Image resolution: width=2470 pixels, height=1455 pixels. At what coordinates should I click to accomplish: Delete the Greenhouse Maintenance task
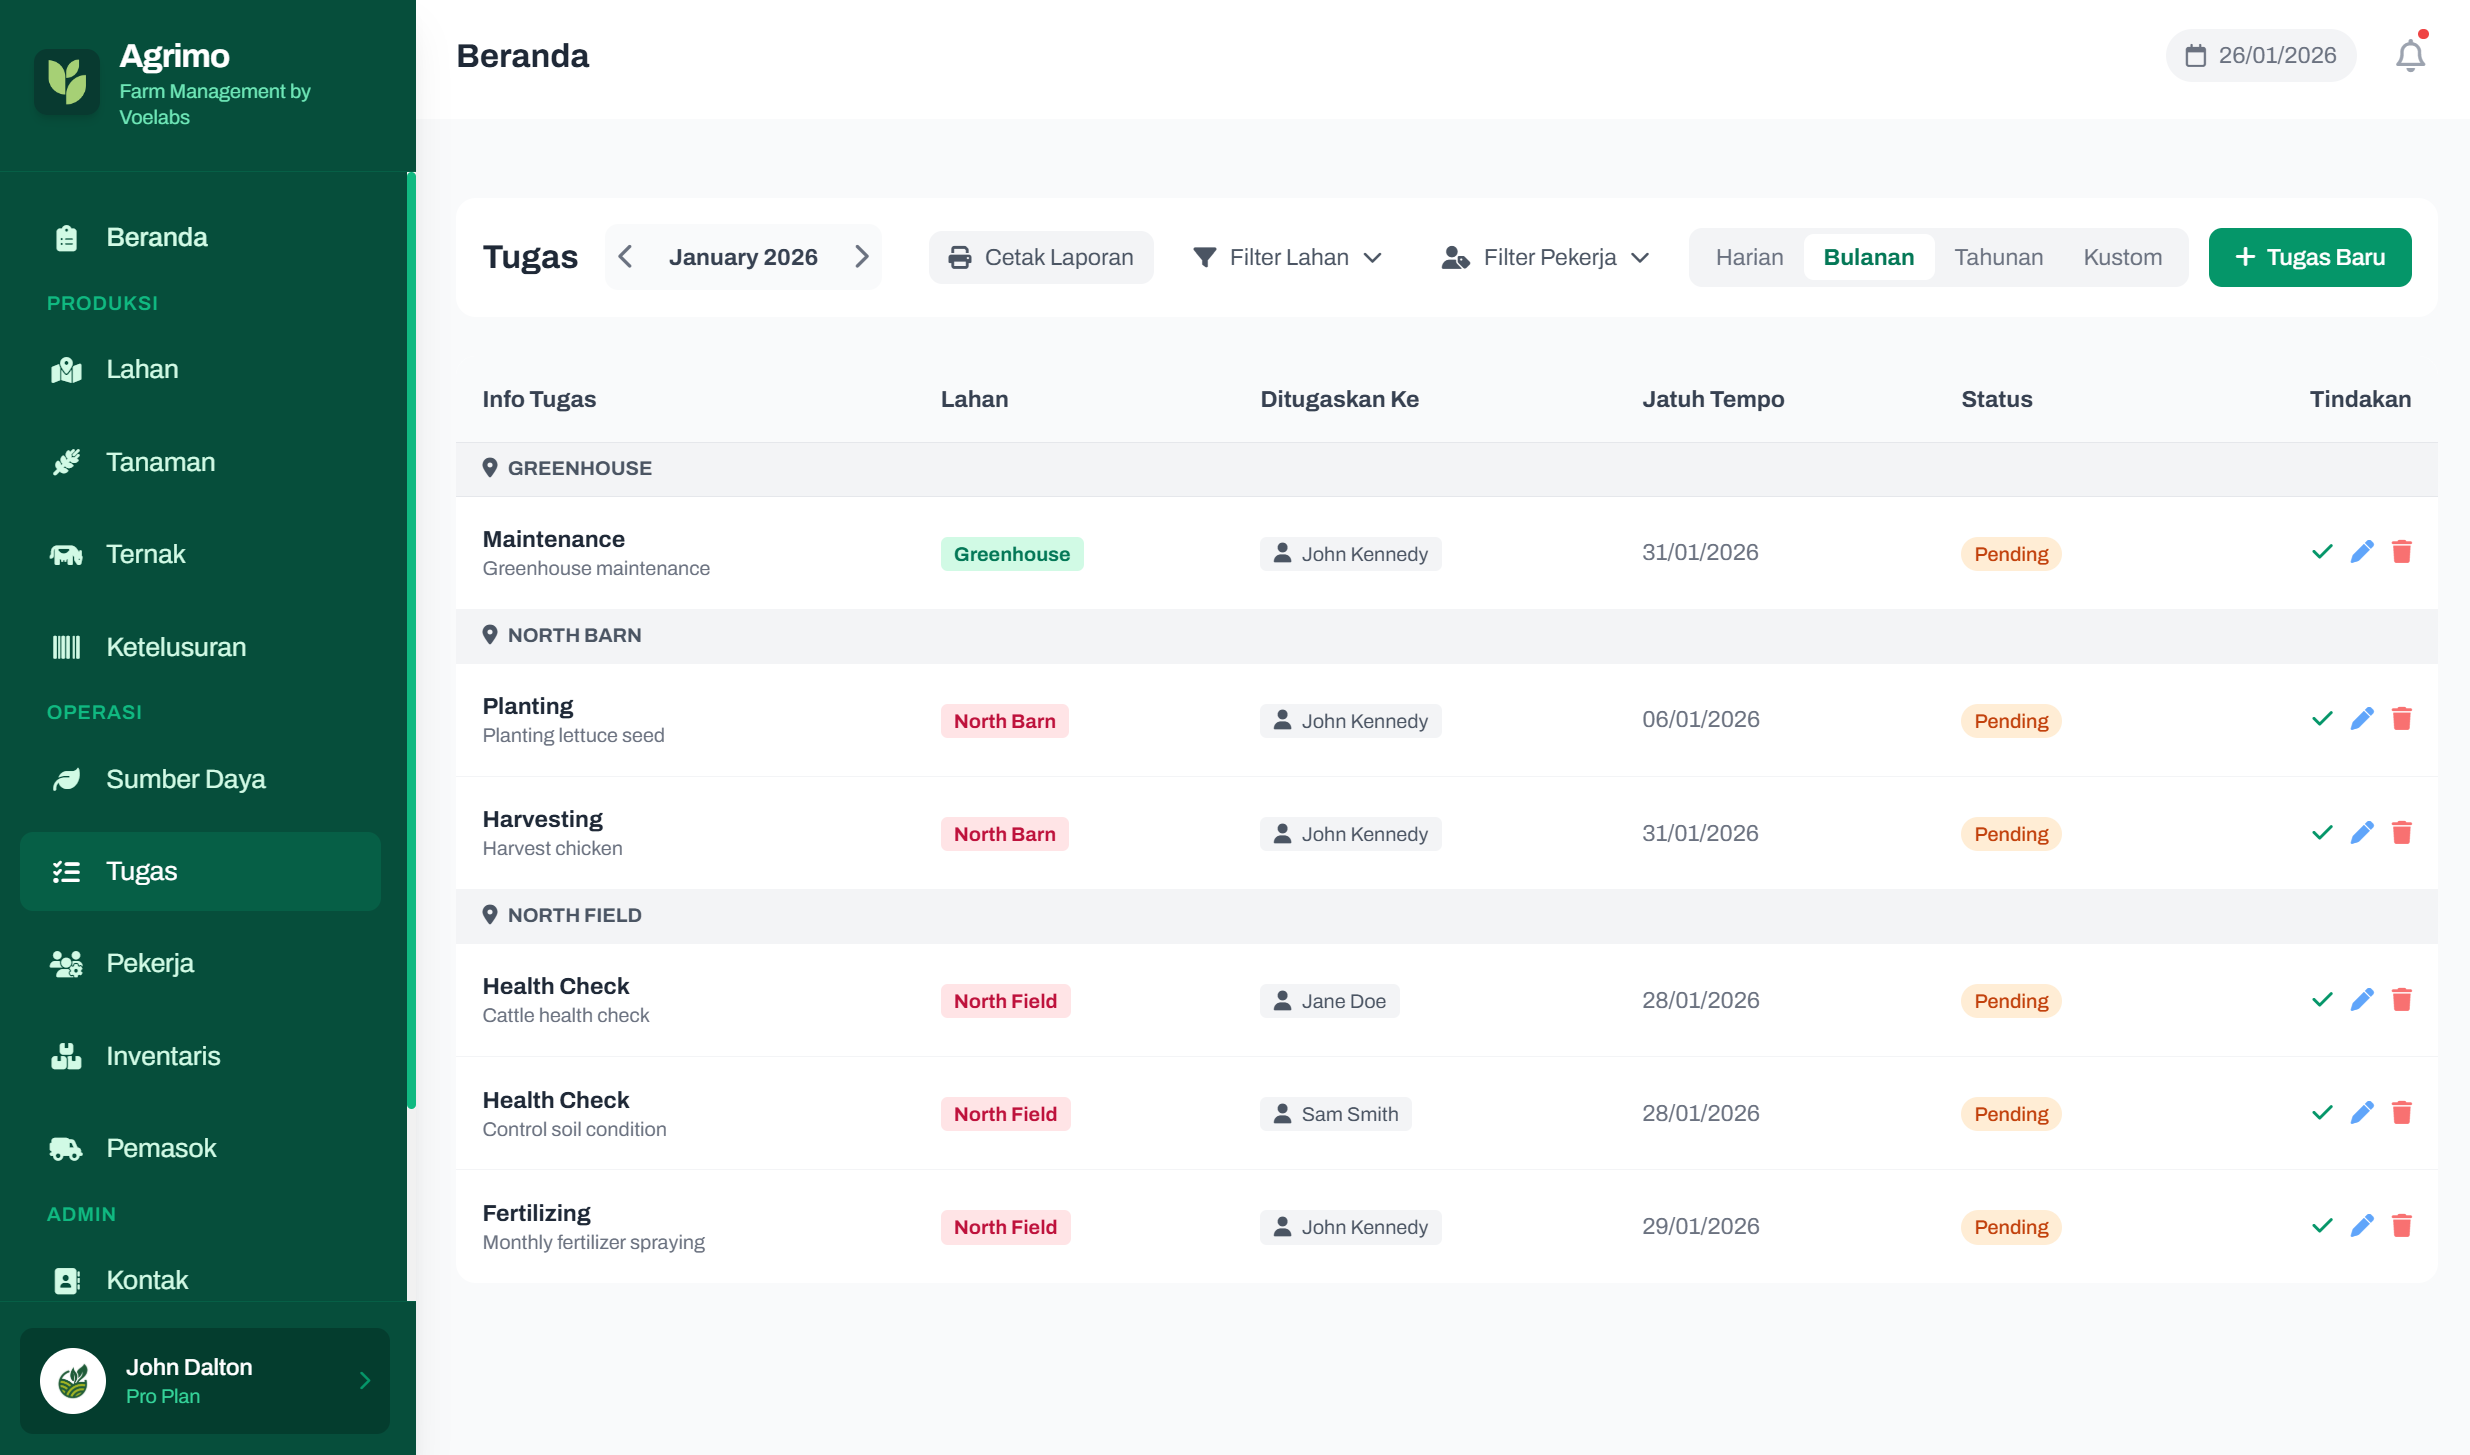(2401, 552)
